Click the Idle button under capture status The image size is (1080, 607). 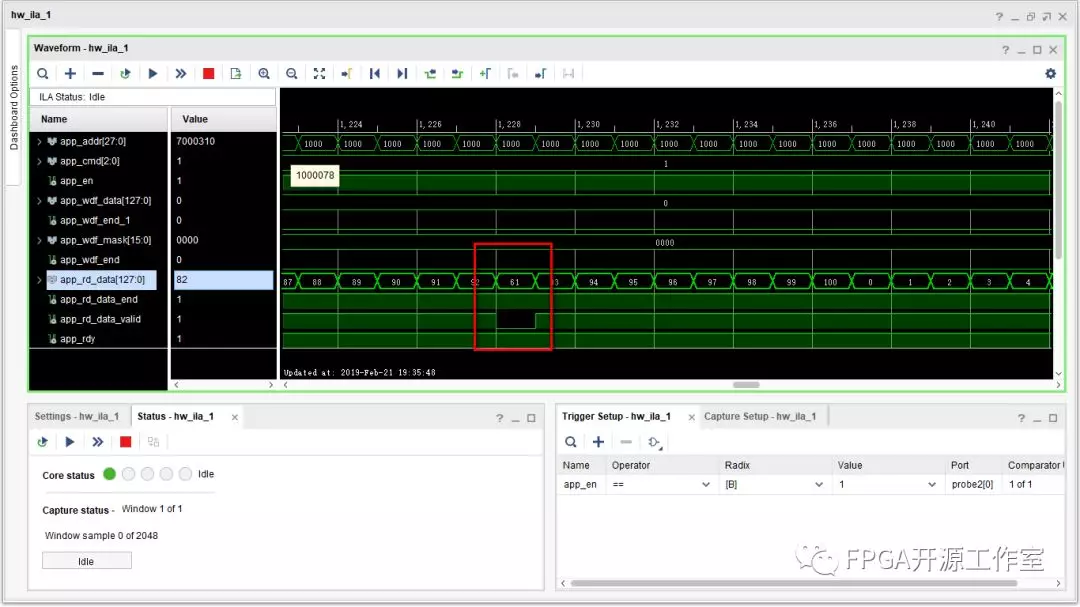point(86,561)
